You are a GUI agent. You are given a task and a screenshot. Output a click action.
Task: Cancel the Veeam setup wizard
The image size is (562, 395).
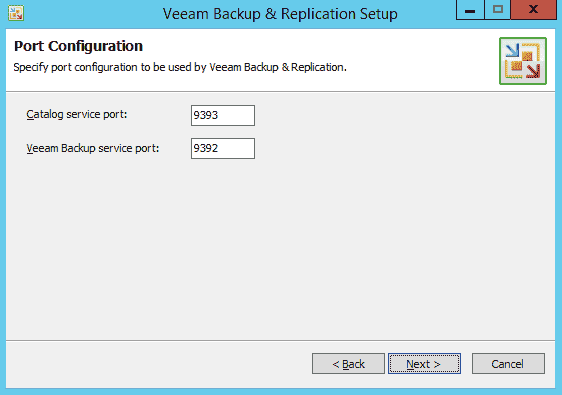pyautogui.click(x=508, y=364)
